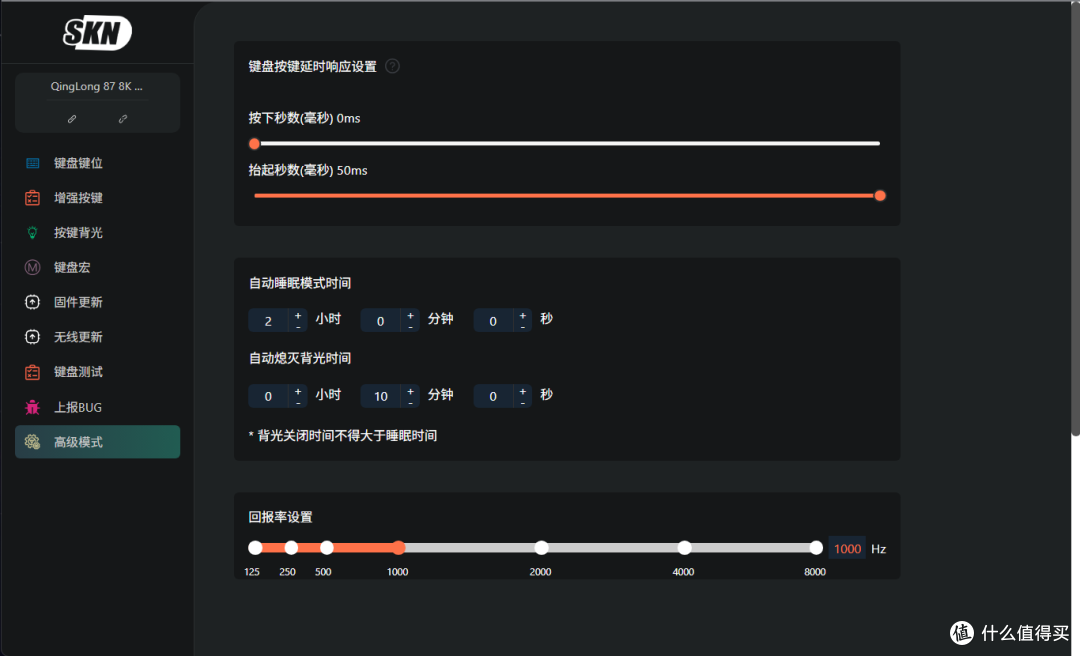Open the 键盘键位 menu

pyautogui.click(x=97, y=163)
